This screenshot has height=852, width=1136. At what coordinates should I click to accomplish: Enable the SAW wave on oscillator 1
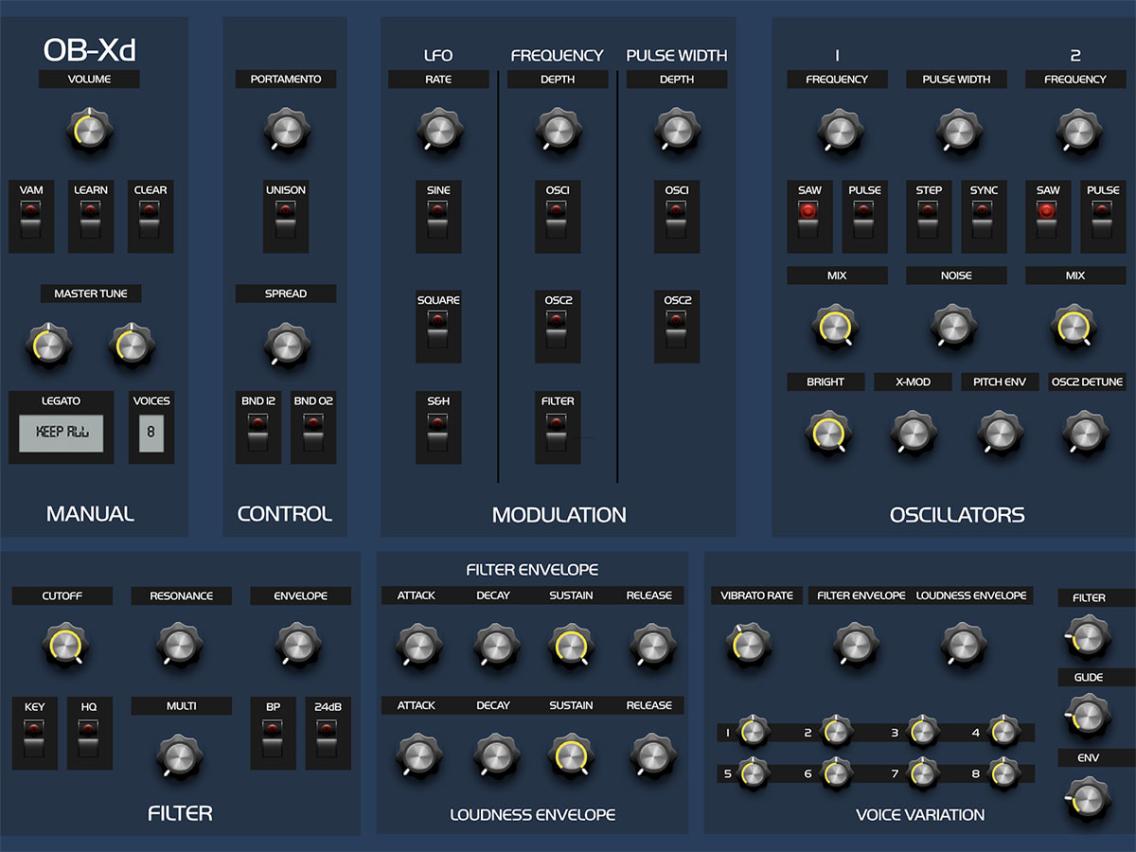tap(808, 217)
